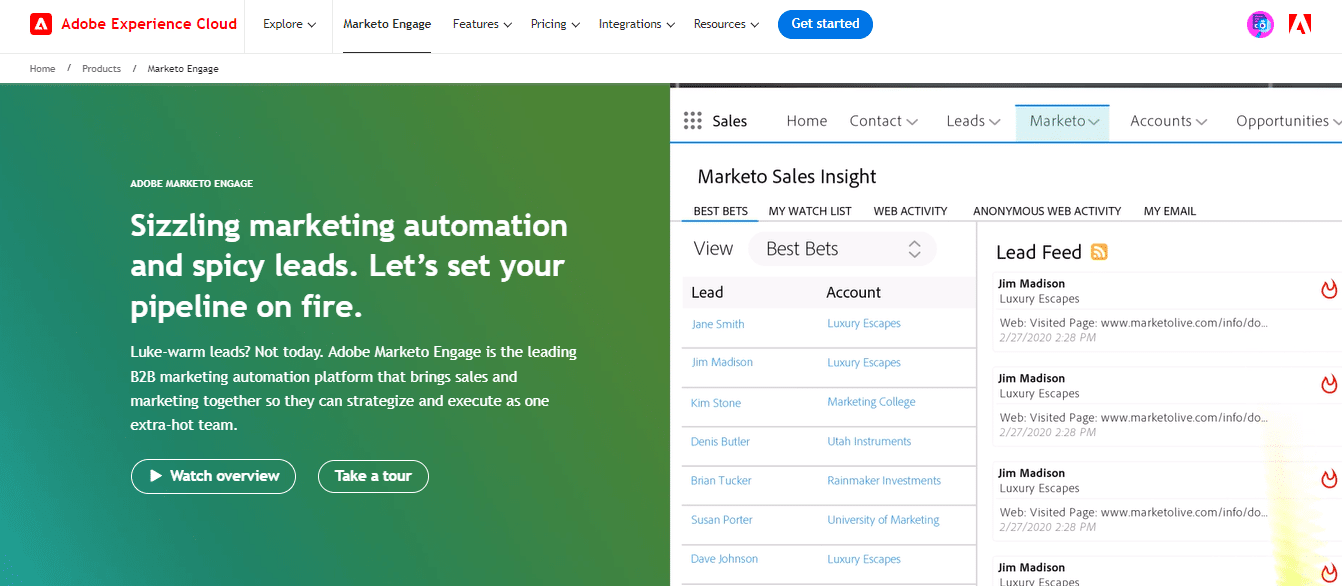The image size is (1342, 586).
Task: Select the ANONYMOUS WEB ACTIVITY tab
Action: click(x=1046, y=211)
